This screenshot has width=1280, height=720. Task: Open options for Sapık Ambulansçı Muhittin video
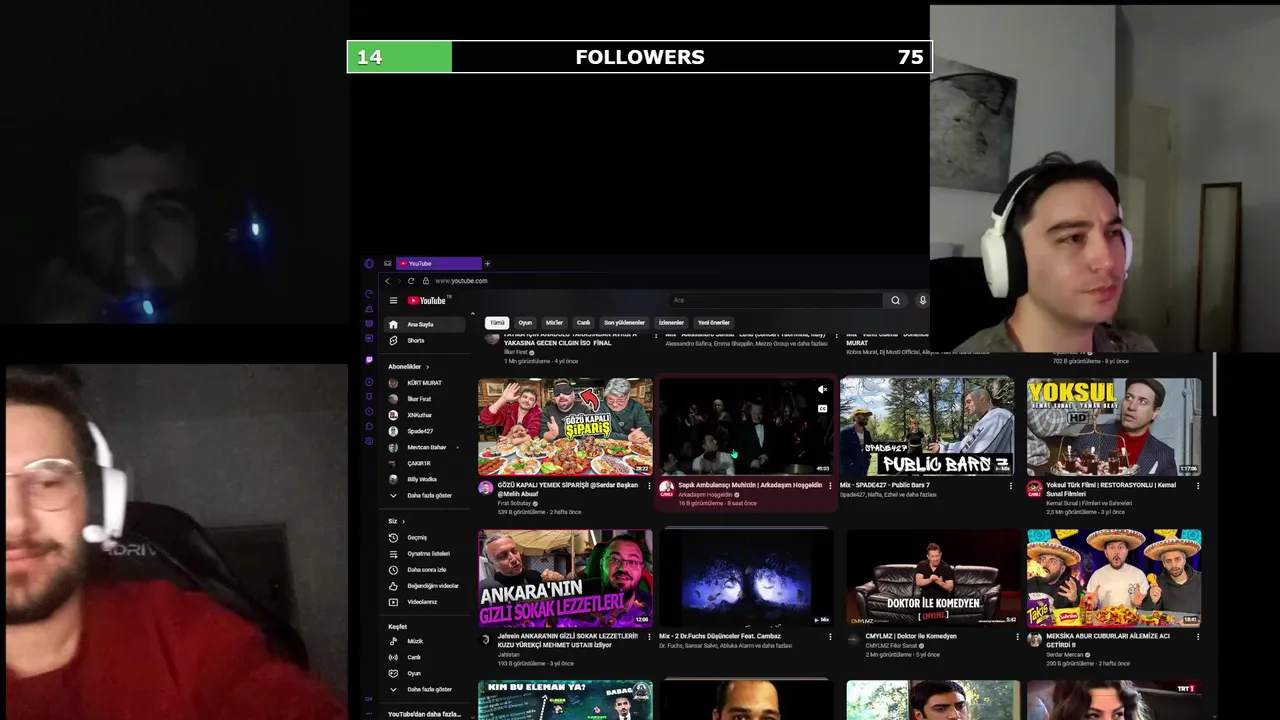click(829, 486)
